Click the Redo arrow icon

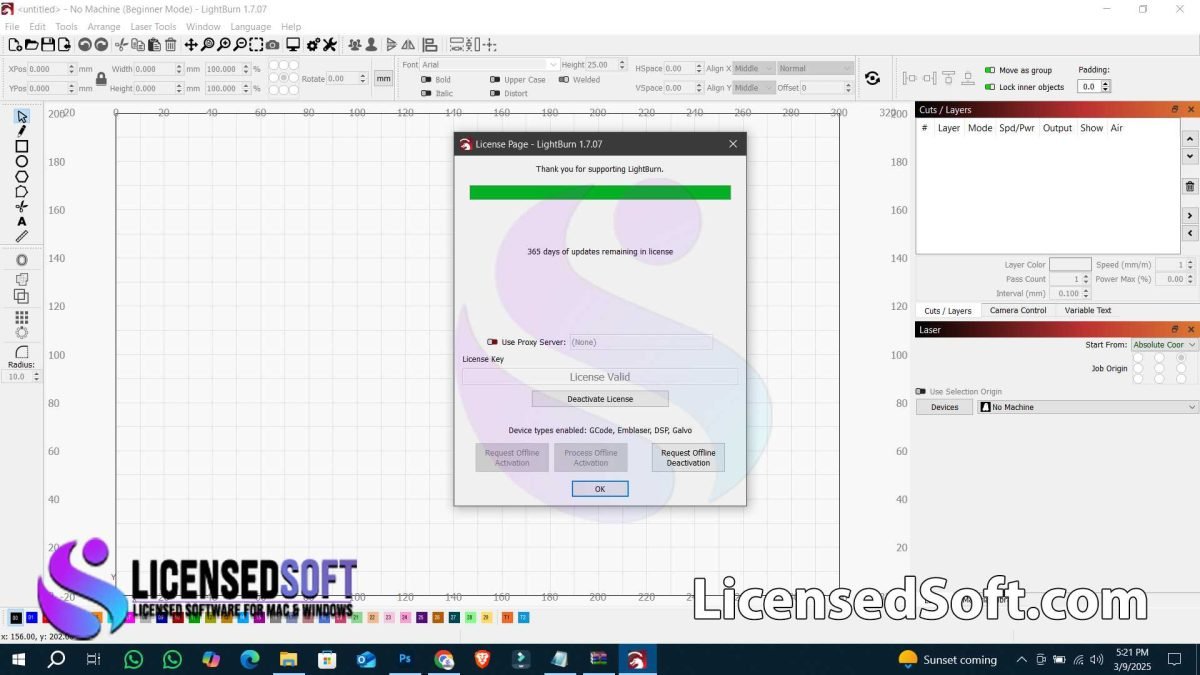tap(101, 45)
